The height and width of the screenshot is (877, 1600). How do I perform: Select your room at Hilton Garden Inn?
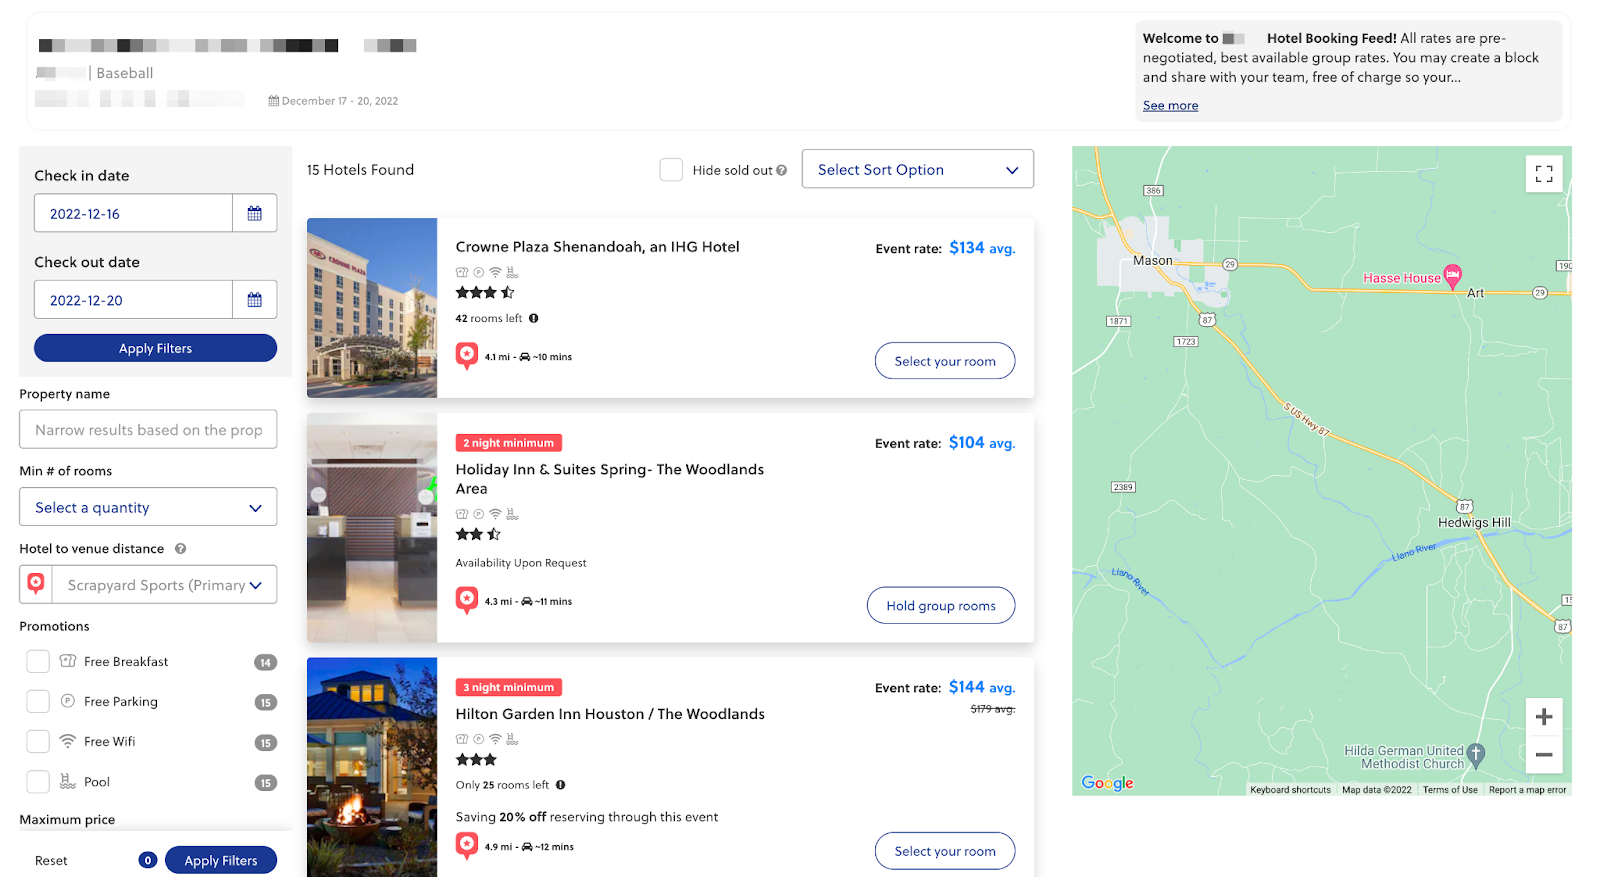click(x=945, y=851)
